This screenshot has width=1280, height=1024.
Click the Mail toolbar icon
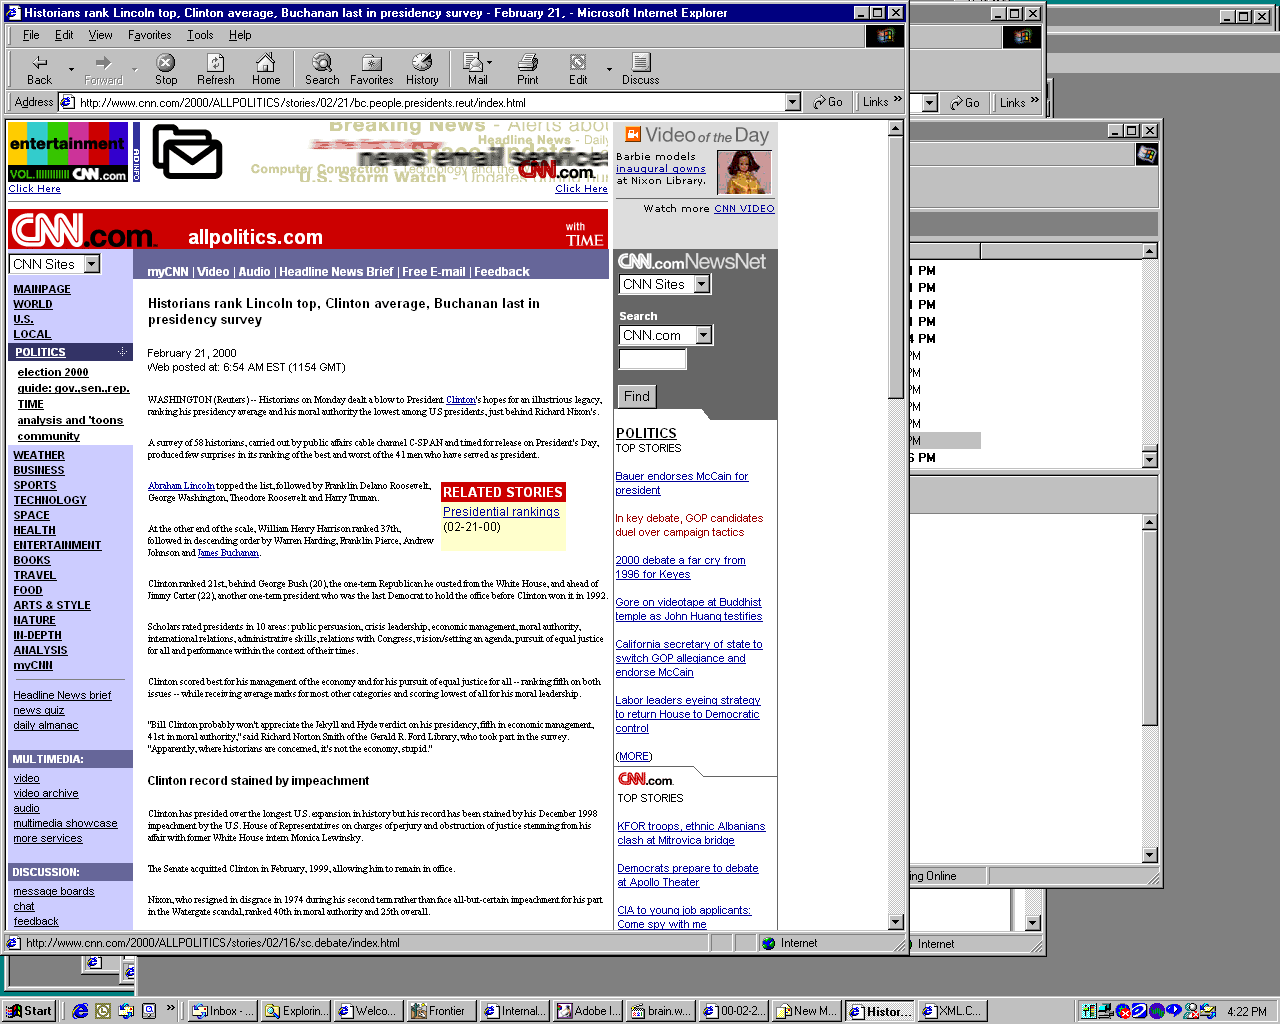tap(477, 69)
